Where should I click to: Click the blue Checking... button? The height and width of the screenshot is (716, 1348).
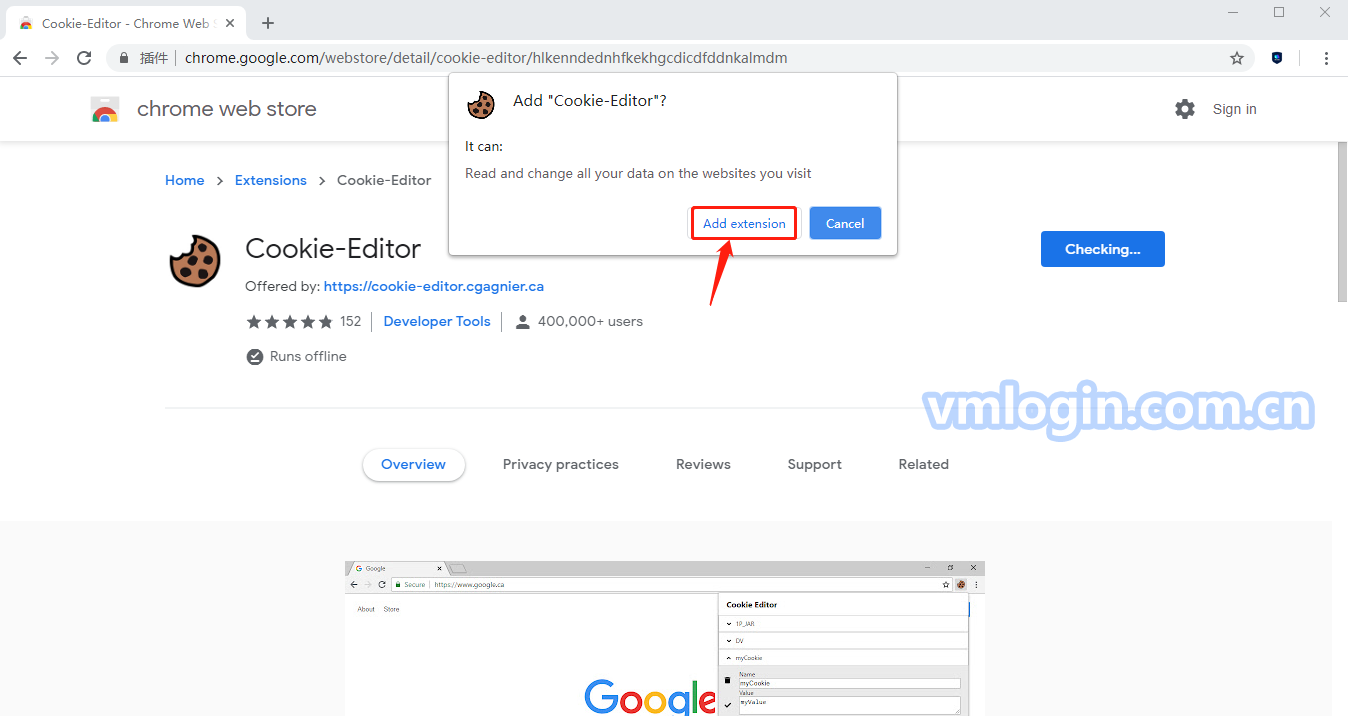coord(1102,249)
